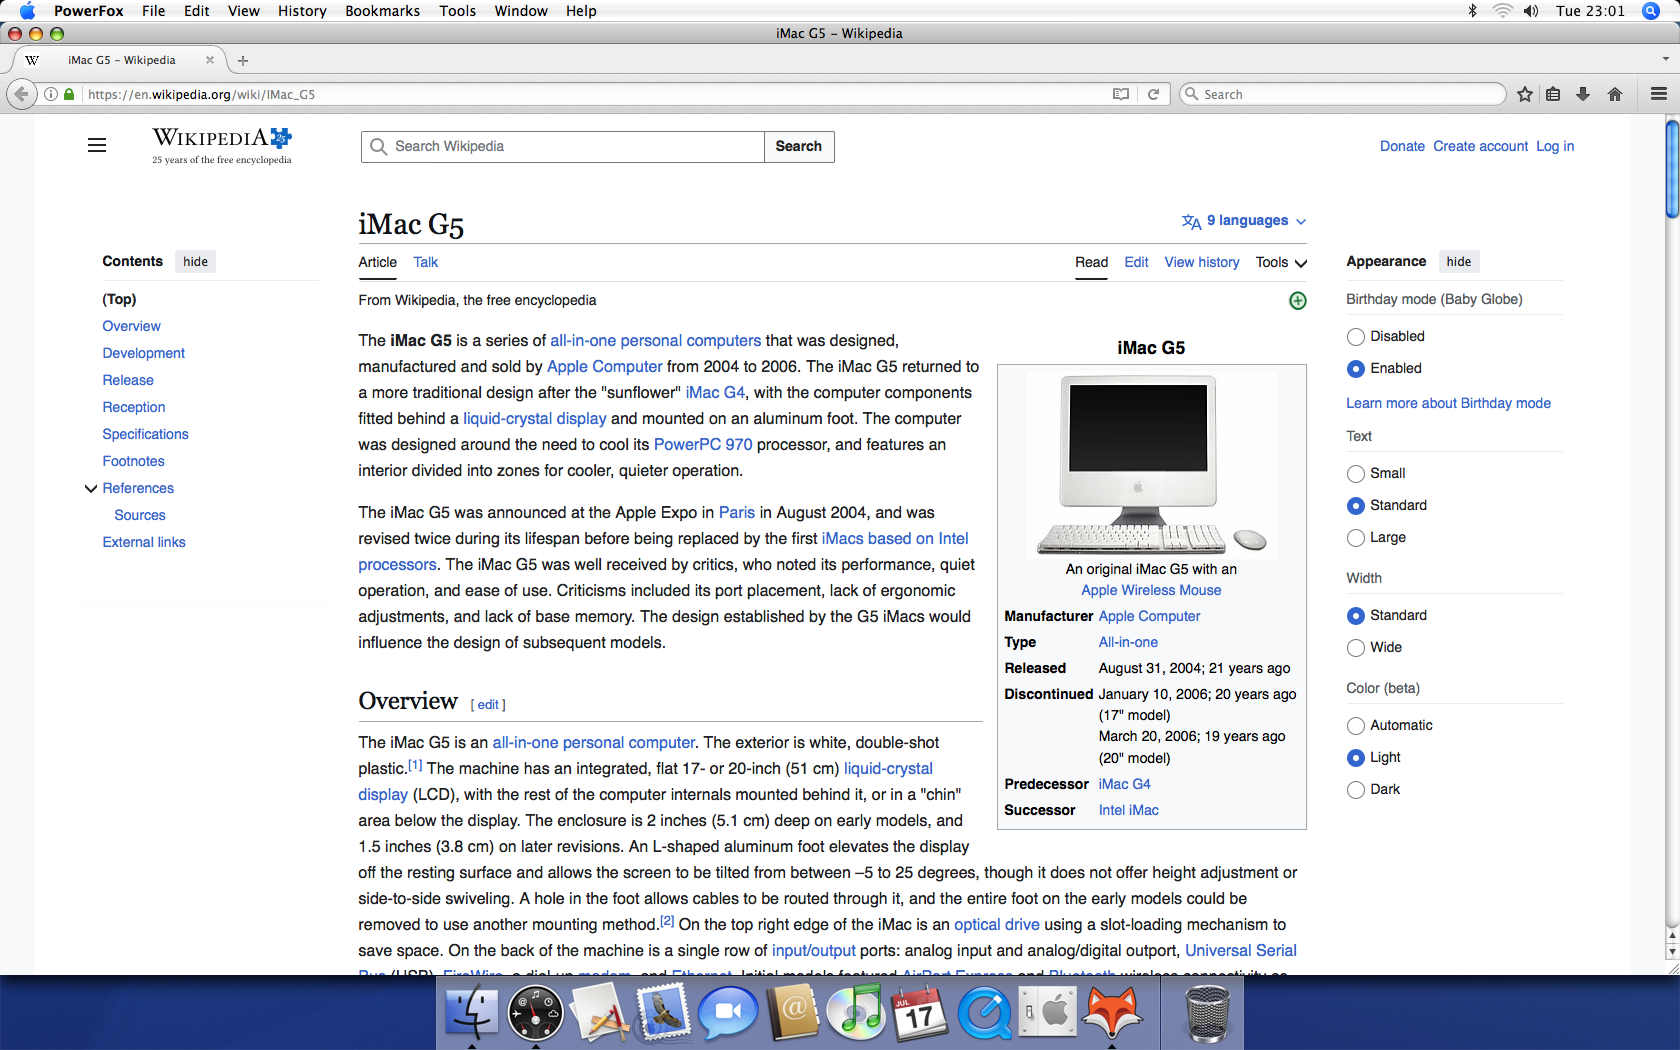Select the Light color radio button
The height and width of the screenshot is (1050, 1680).
[1356, 758]
